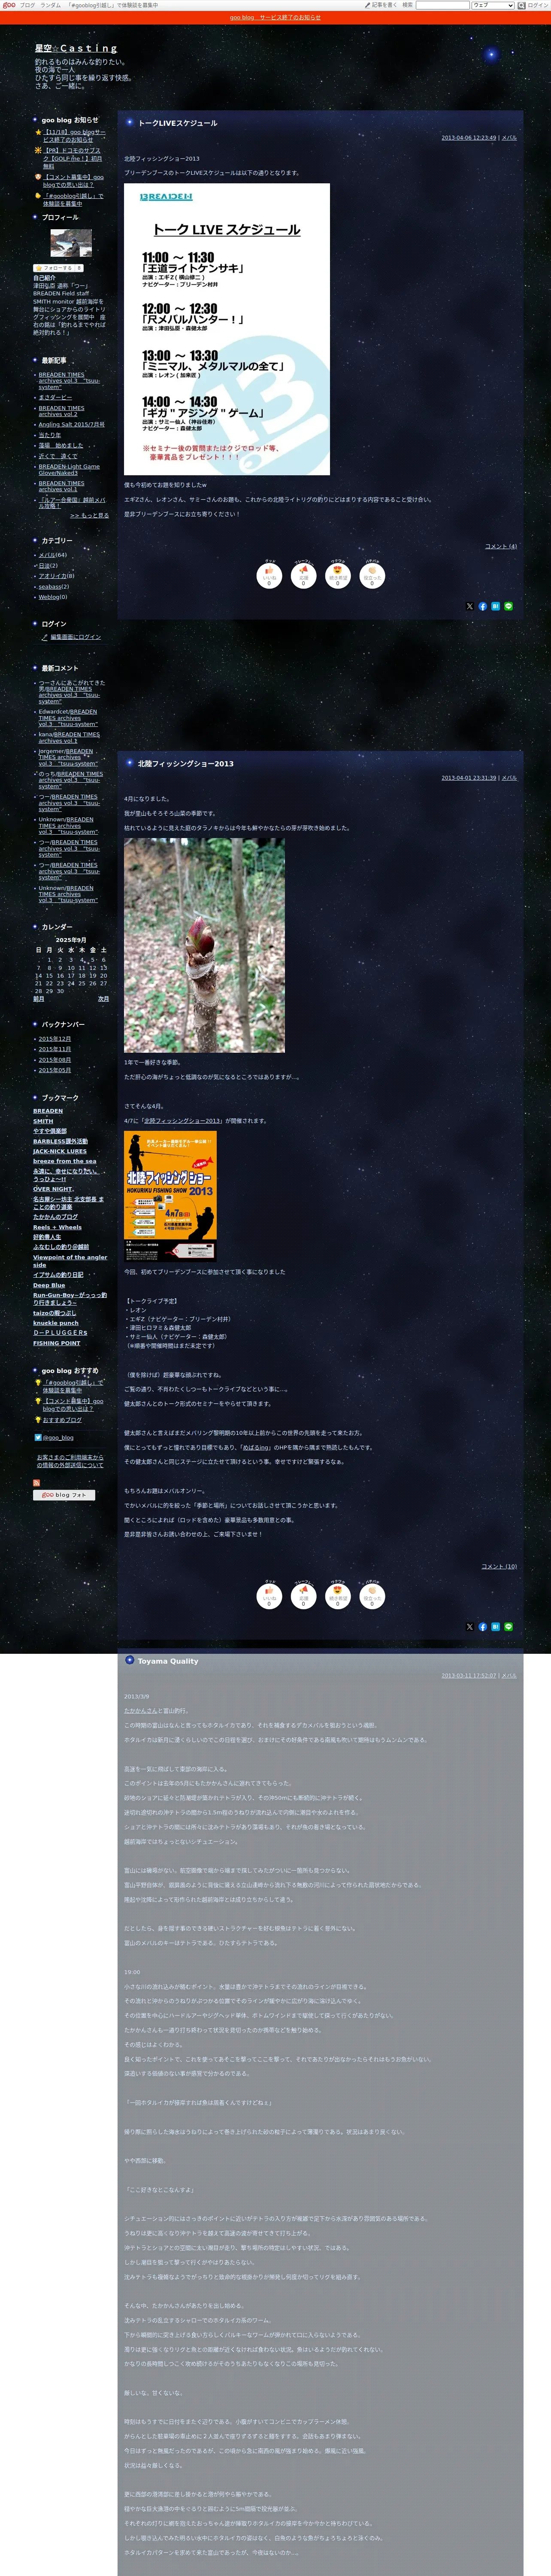The image size is (551, 2576).
Task: Open the 星空☆Casting blog title
Action: pos(76,48)
